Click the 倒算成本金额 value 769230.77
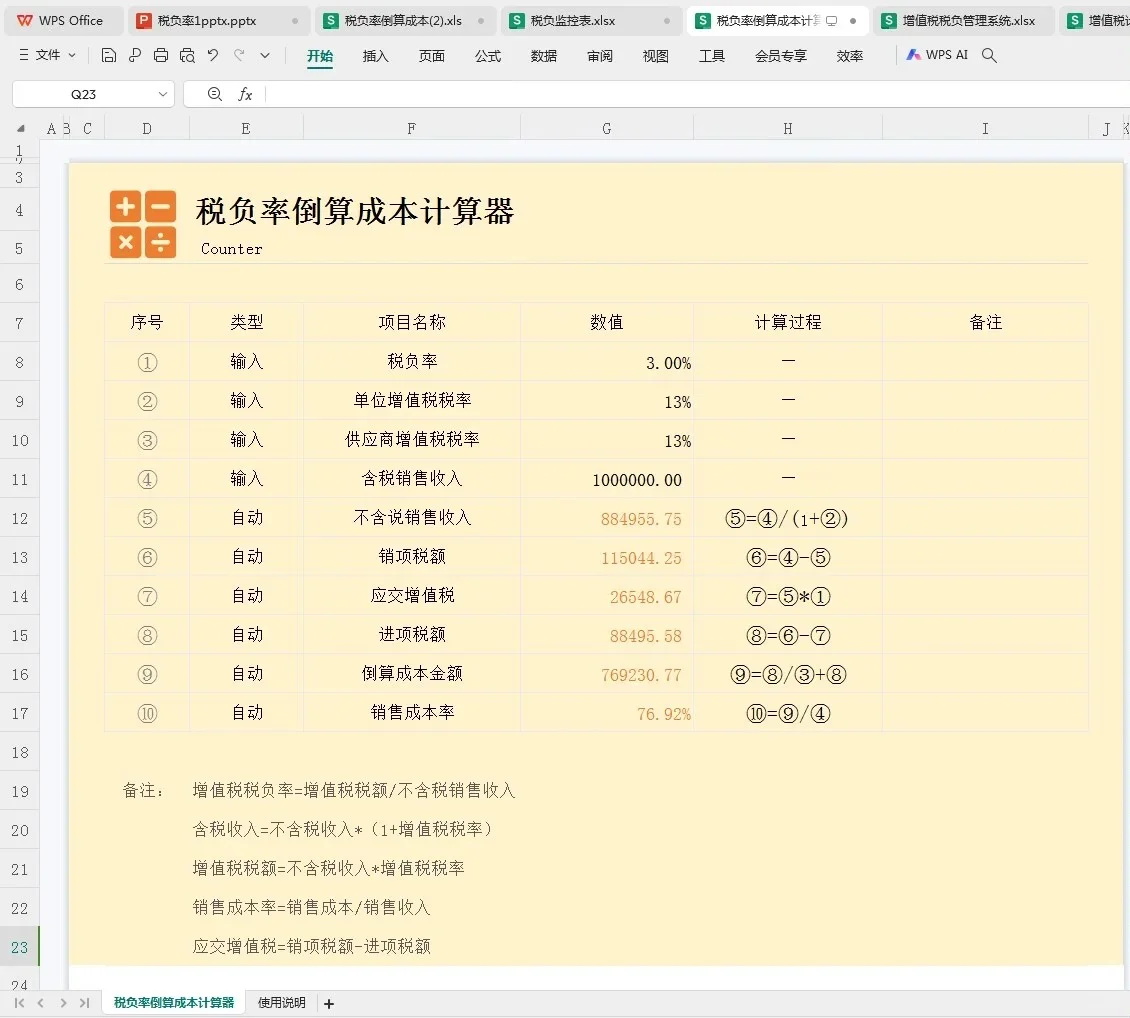This screenshot has height=1018, width=1130. (x=607, y=674)
